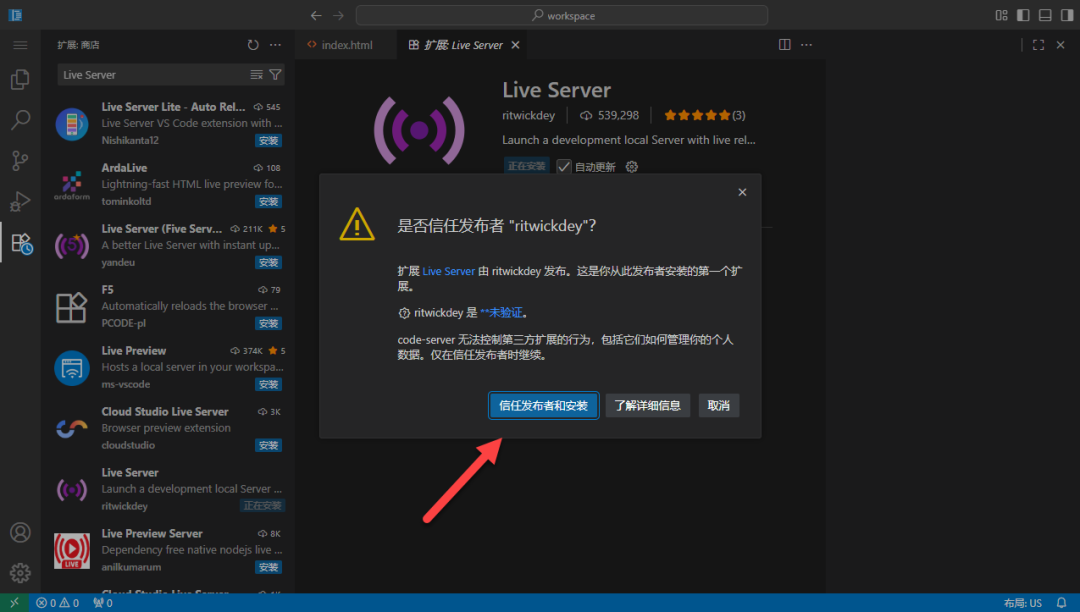Open the remote host status bar indicator
The height and width of the screenshot is (612, 1080).
(14, 603)
